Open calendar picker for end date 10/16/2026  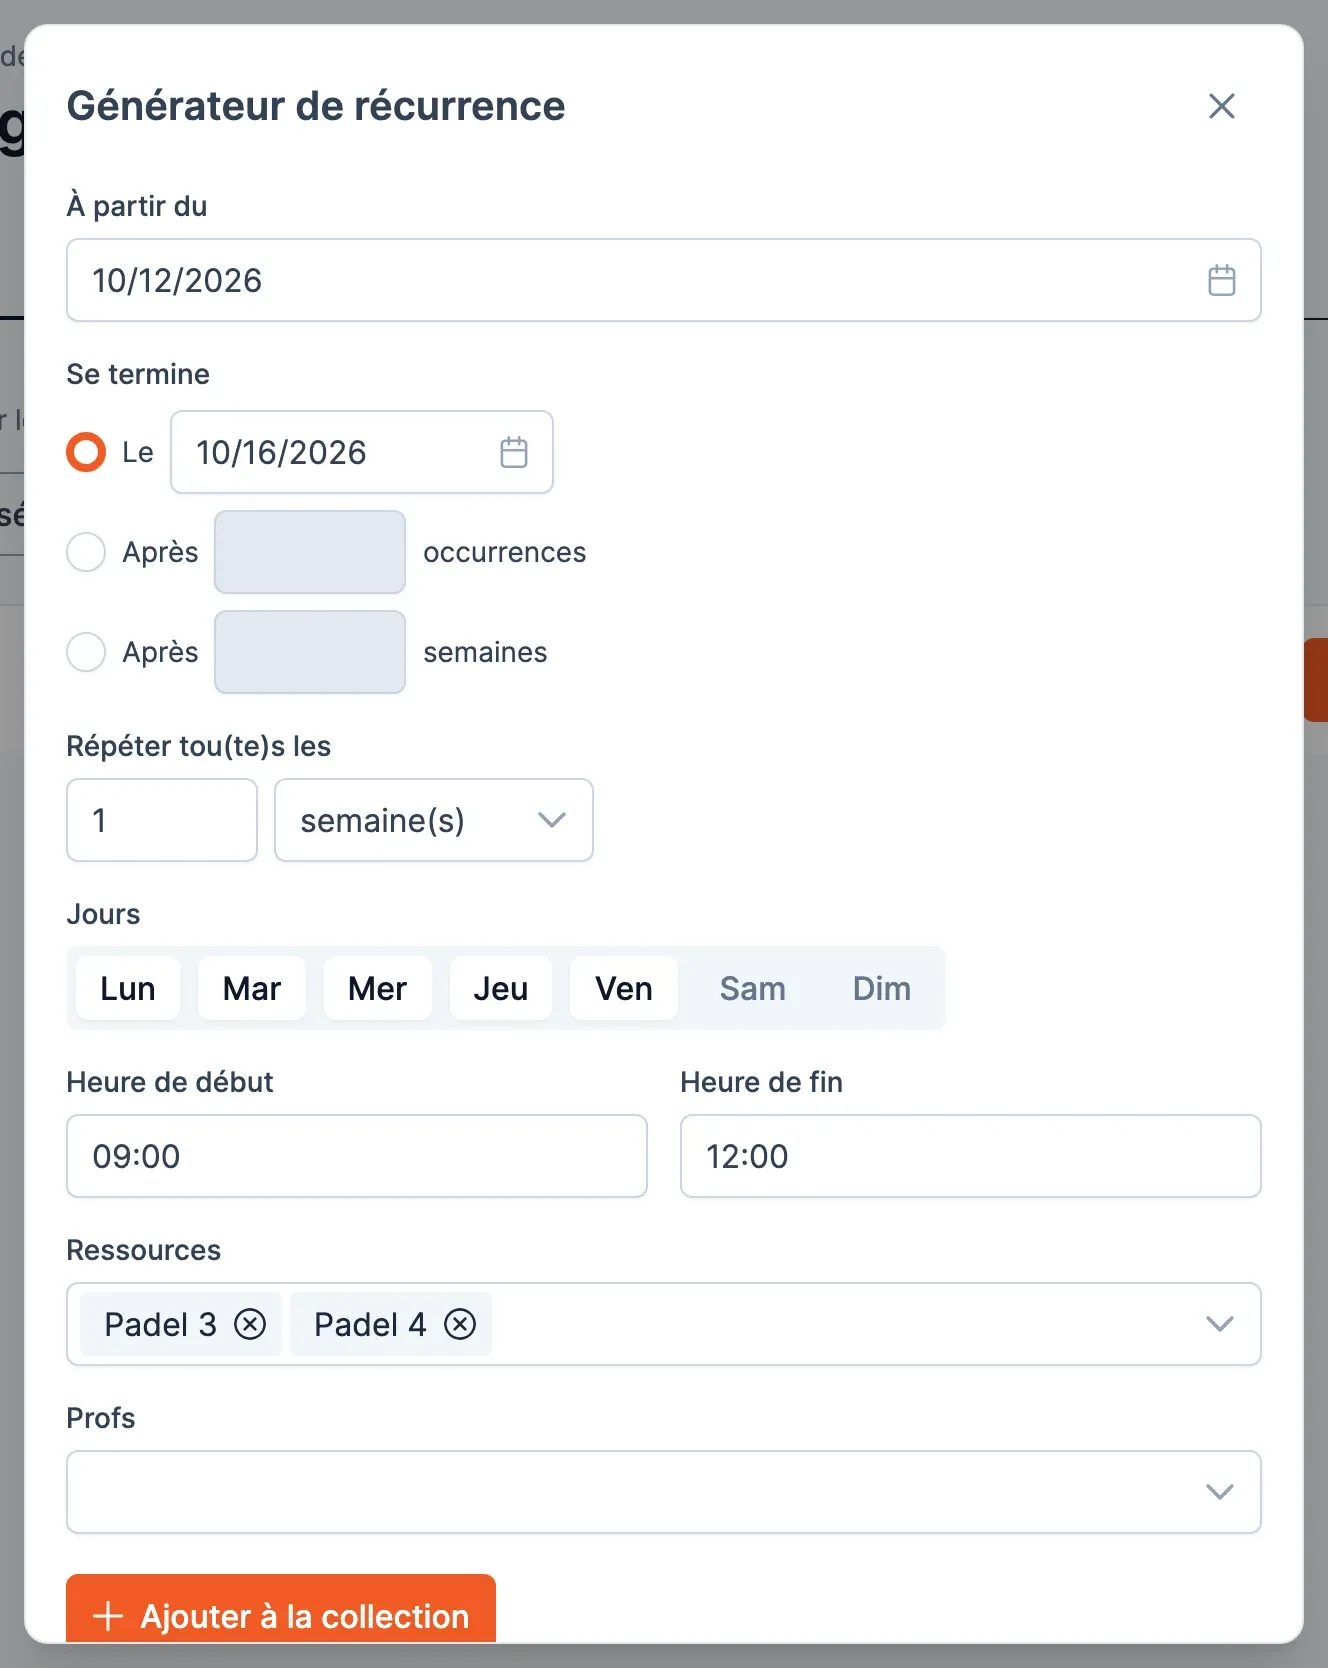(x=514, y=452)
